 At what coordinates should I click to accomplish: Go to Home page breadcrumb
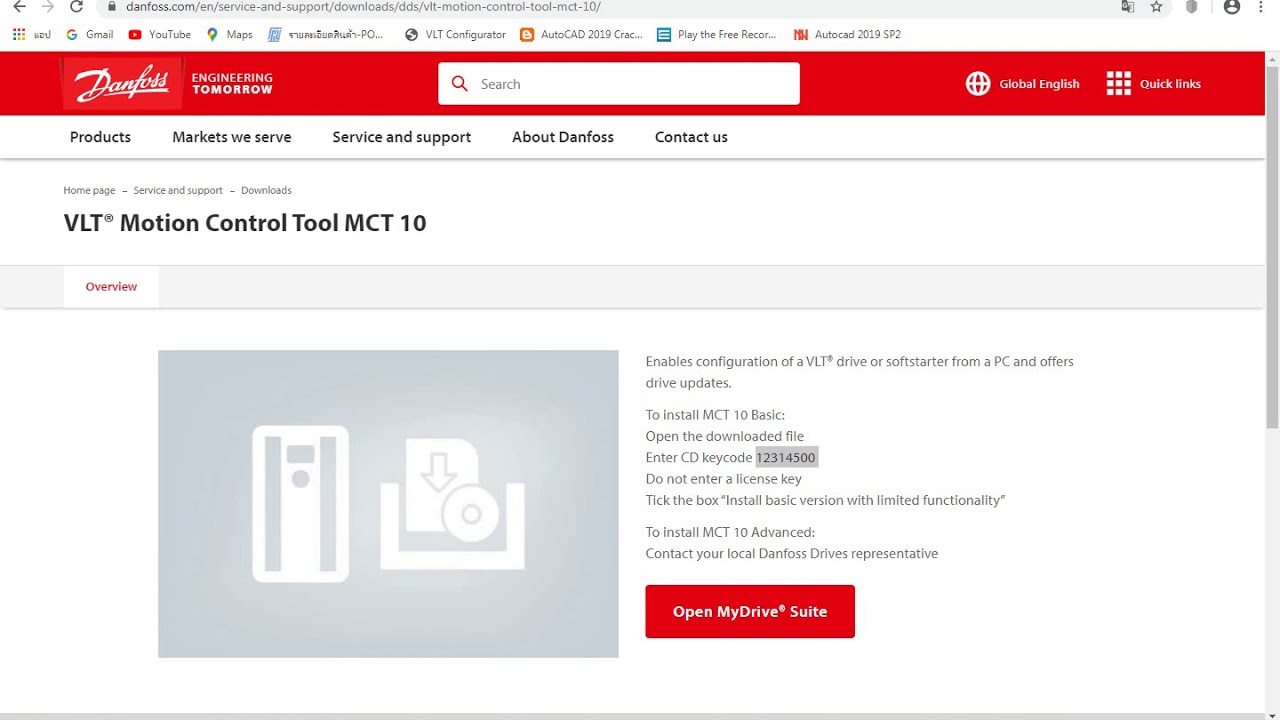[89, 190]
